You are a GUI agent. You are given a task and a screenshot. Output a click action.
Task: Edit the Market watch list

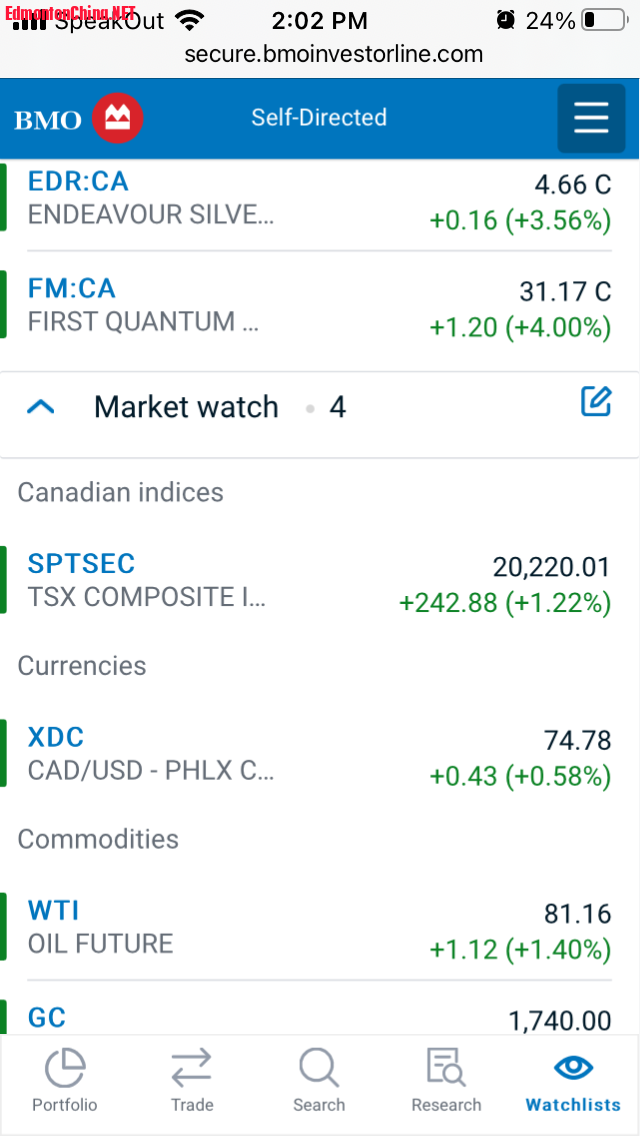tap(596, 402)
